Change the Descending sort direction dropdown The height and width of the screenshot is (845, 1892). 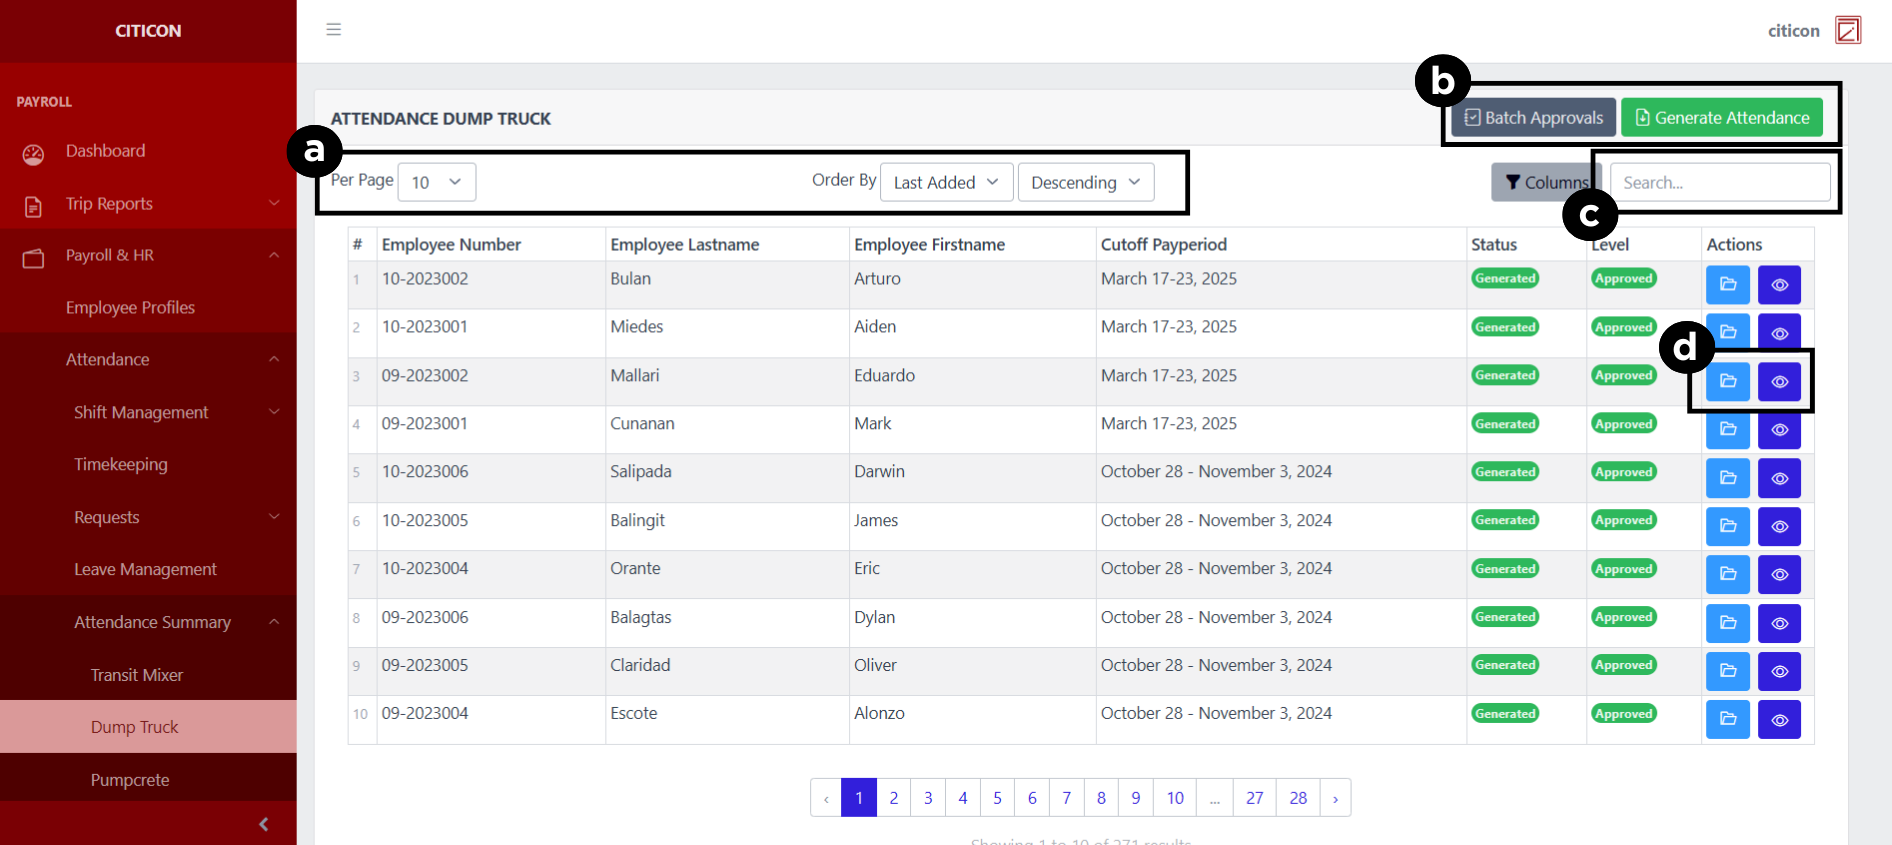[x=1085, y=182]
